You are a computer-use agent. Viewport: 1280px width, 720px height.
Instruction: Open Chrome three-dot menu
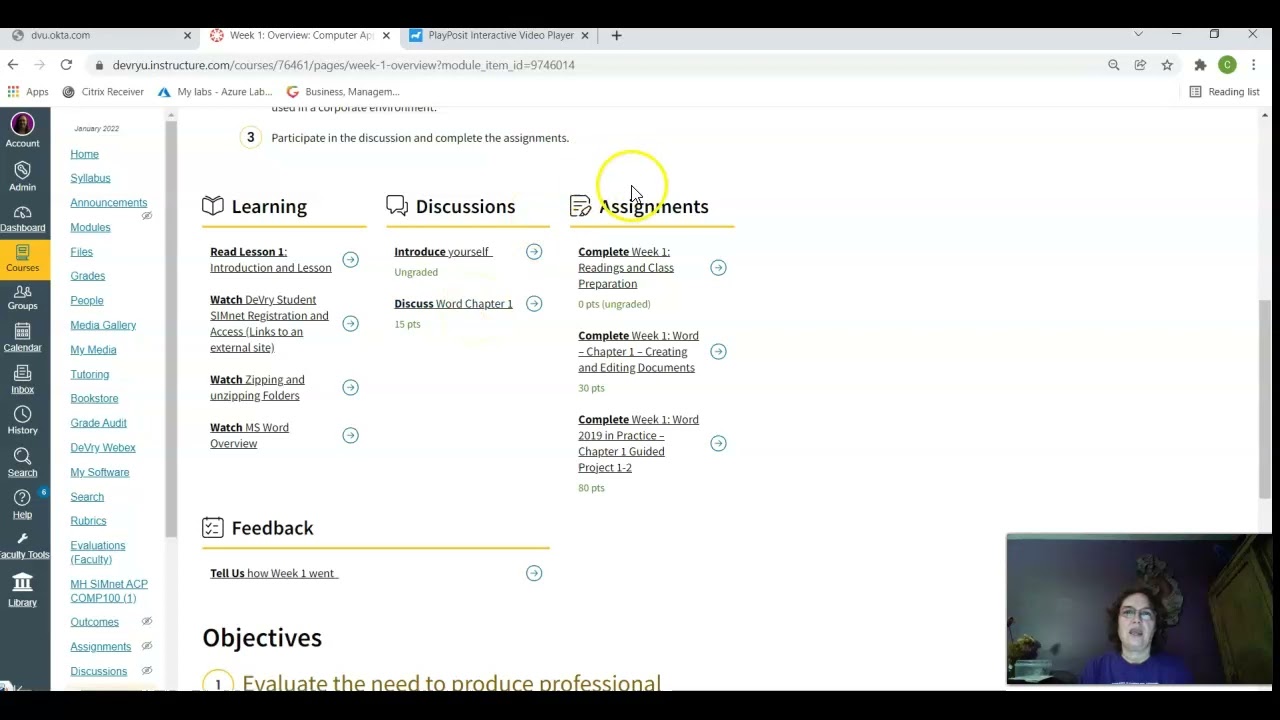[x=1254, y=65]
